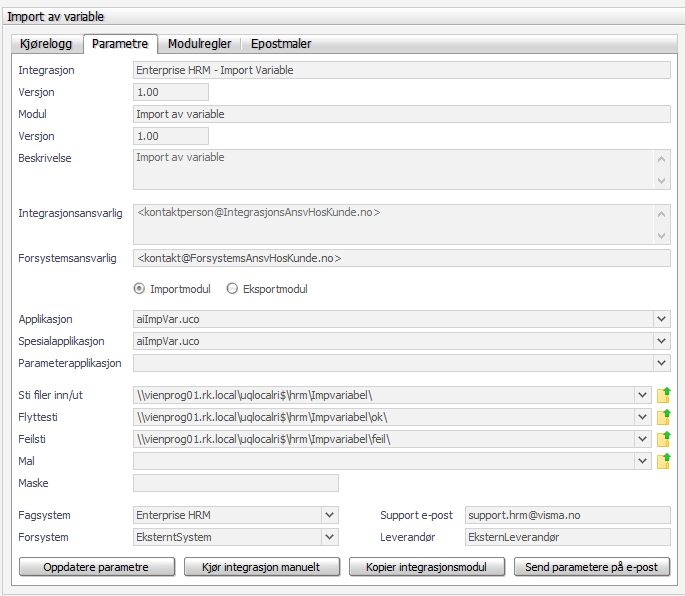
Task: Click the Import av variable window title
Action: click(x=55, y=17)
